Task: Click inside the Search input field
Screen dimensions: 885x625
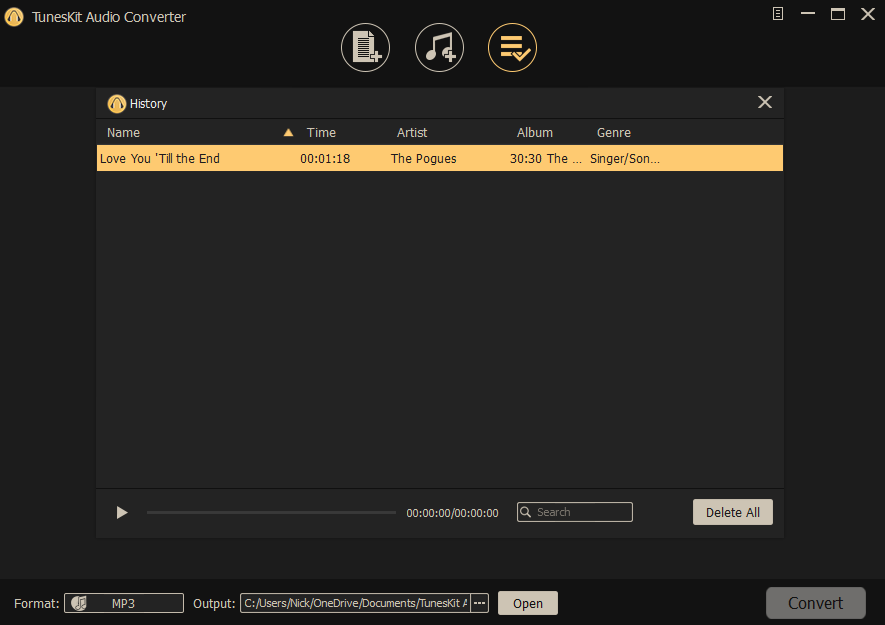Action: 580,511
